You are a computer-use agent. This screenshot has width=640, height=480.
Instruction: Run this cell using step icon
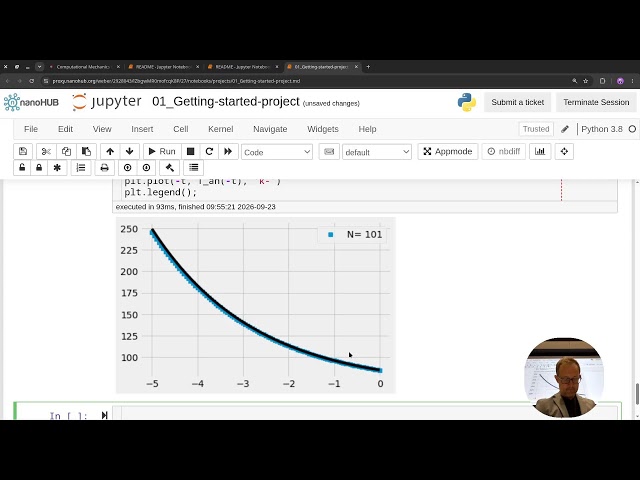(104, 415)
